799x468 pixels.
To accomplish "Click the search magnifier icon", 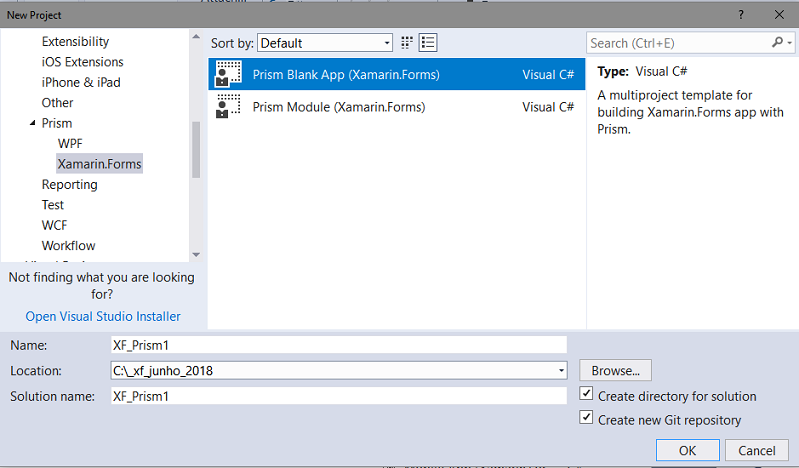I will pyautogui.click(x=777, y=43).
